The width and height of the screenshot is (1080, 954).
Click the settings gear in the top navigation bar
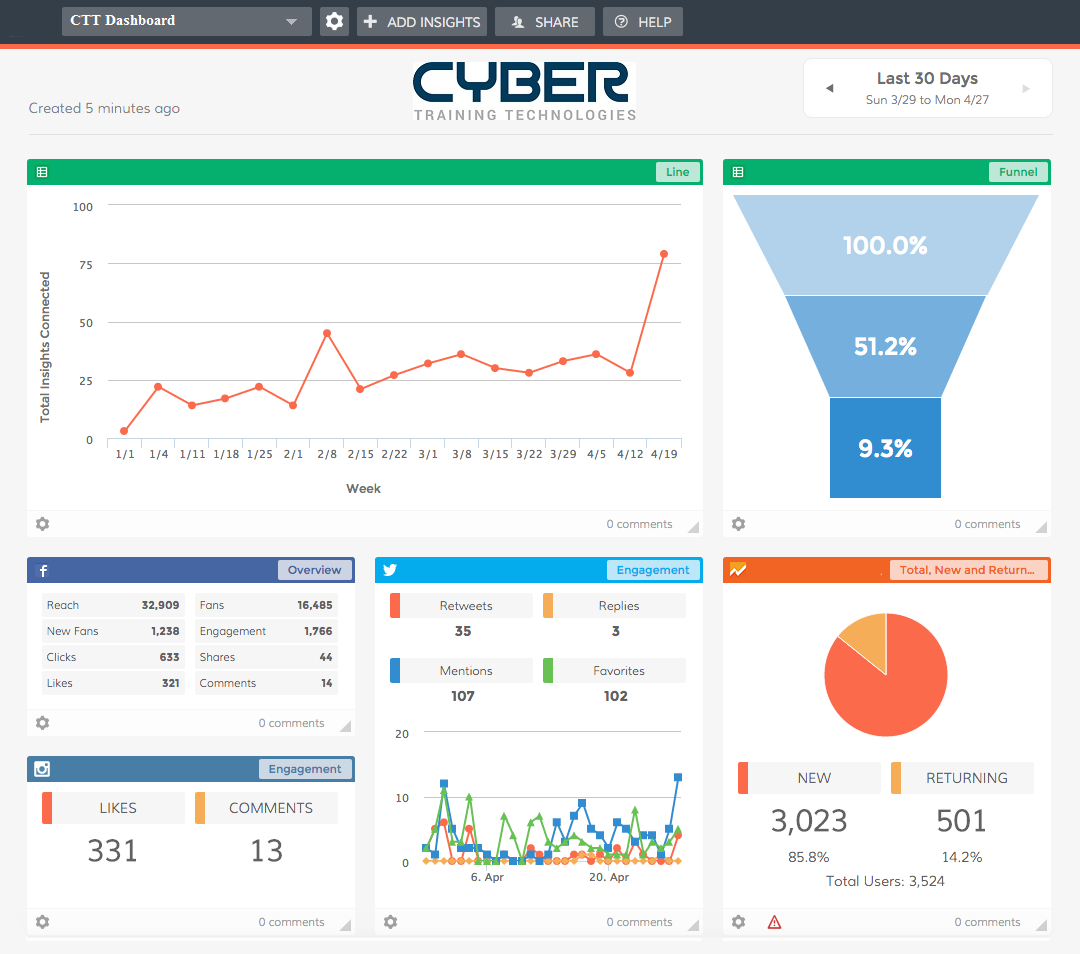334,20
